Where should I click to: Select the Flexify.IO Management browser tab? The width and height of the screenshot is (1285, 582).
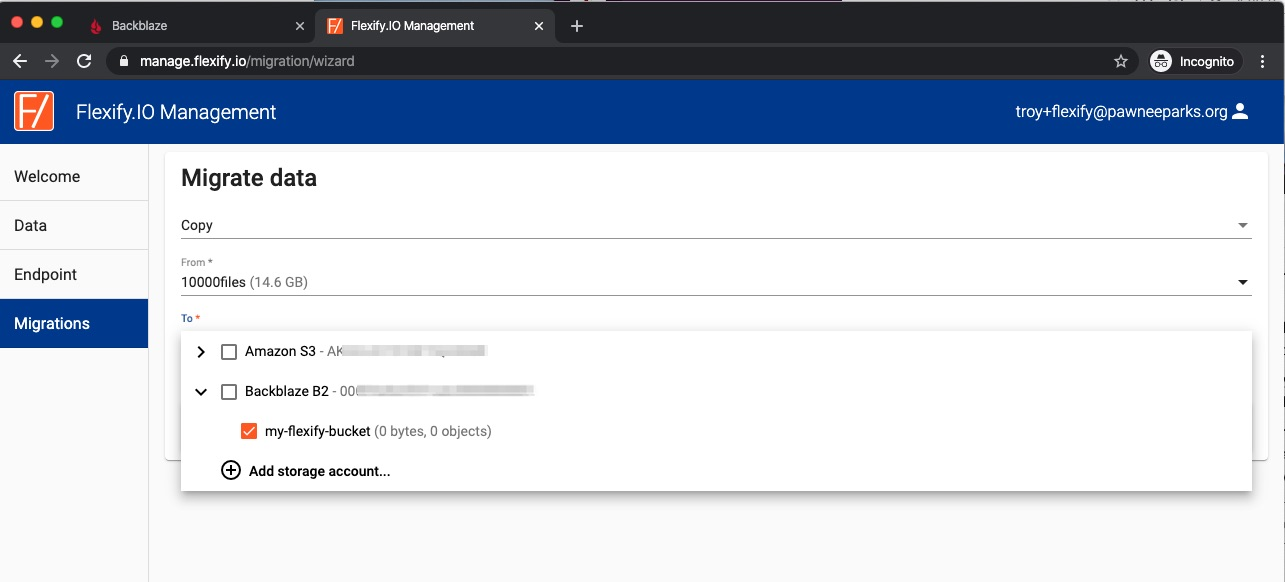[x=435, y=26]
